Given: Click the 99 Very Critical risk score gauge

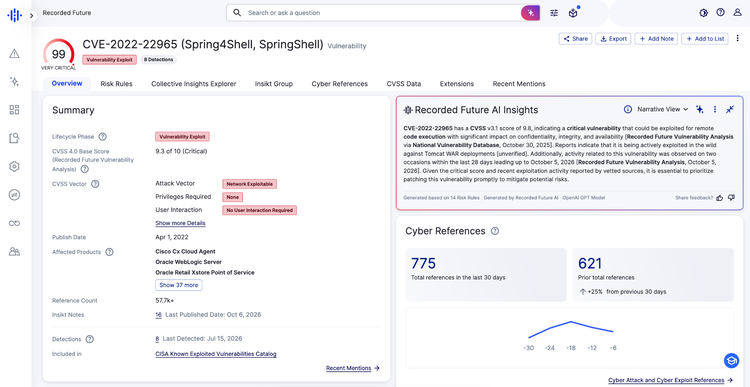Looking at the screenshot, I should click(x=58, y=55).
